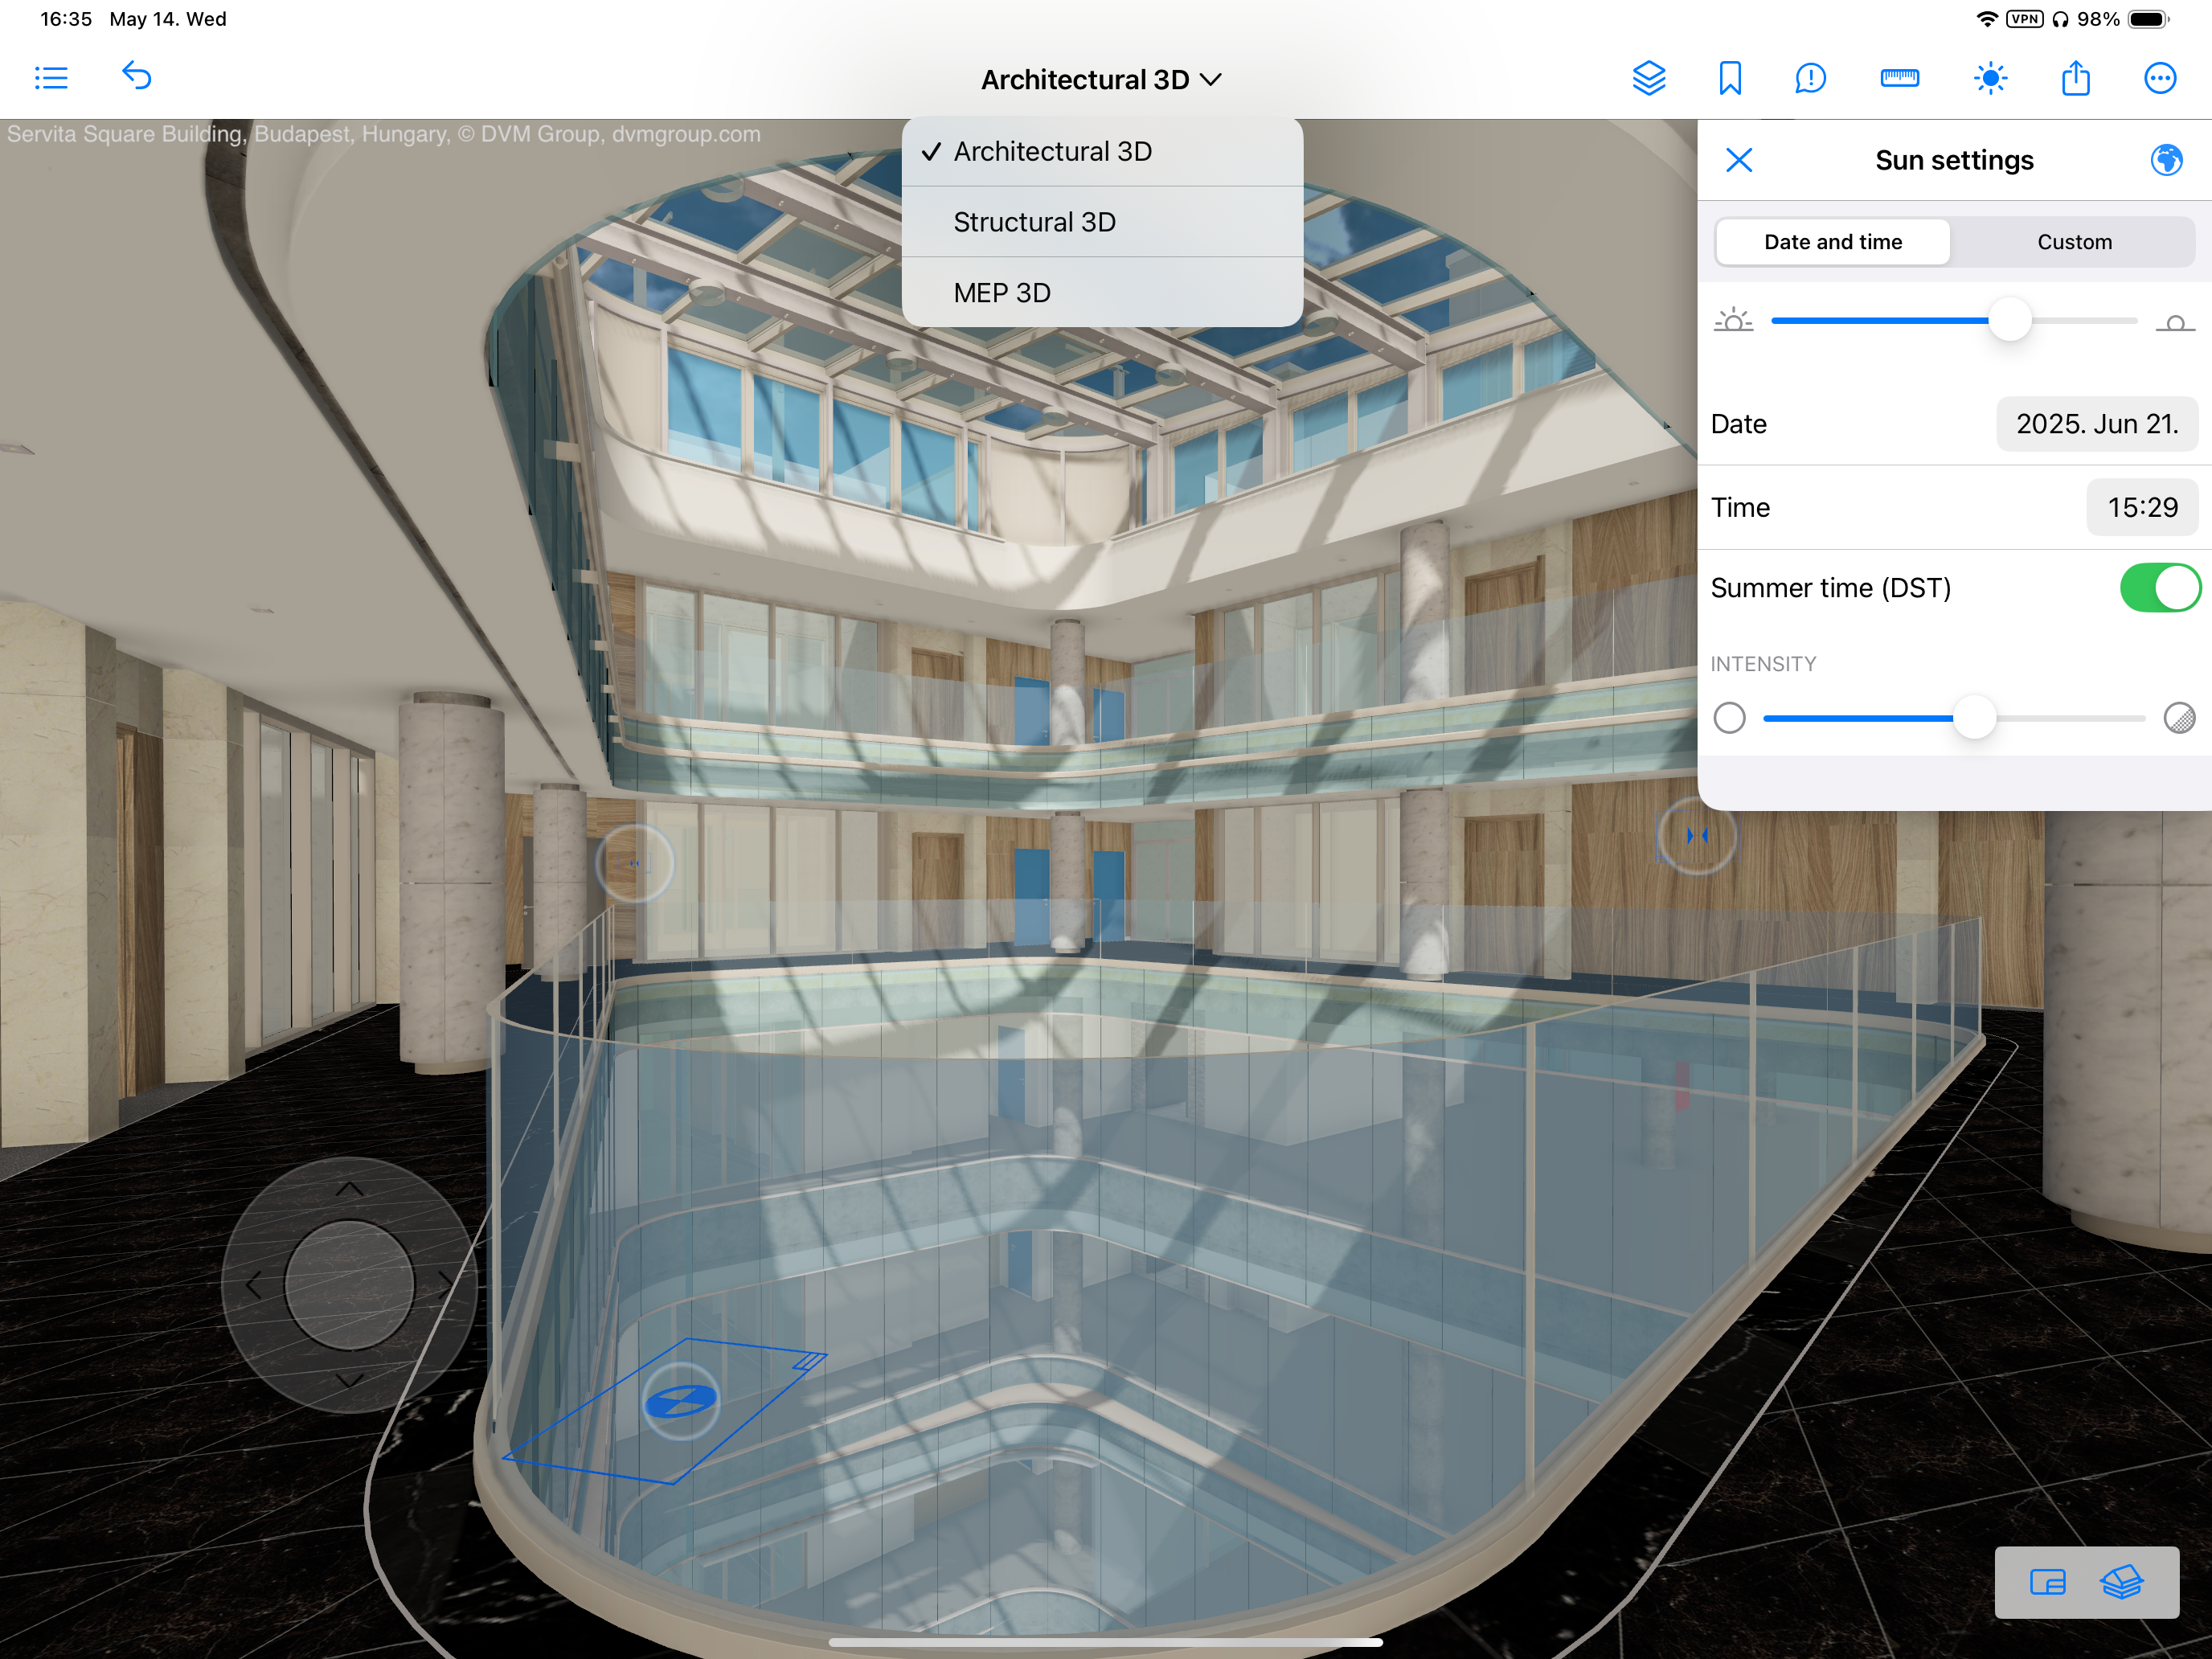This screenshot has height=1659, width=2212.
Task: Click the globe location icon in Sun settings
Action: tap(2166, 160)
